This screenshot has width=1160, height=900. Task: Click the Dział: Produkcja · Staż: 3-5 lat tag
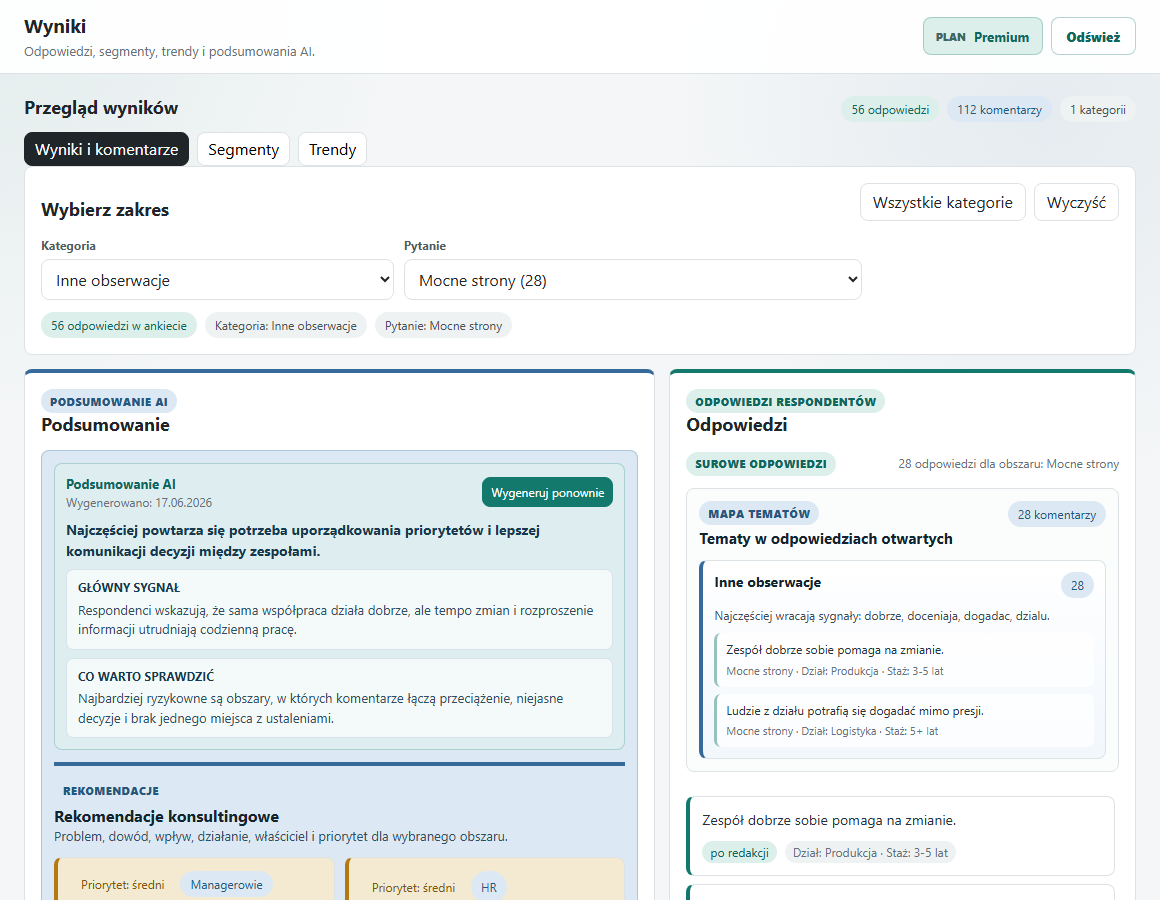(870, 853)
